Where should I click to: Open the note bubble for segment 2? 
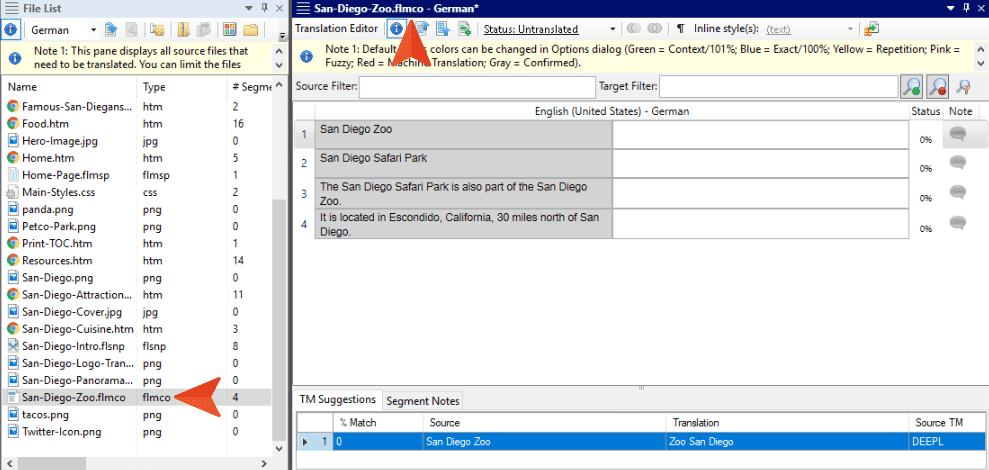tap(957, 162)
